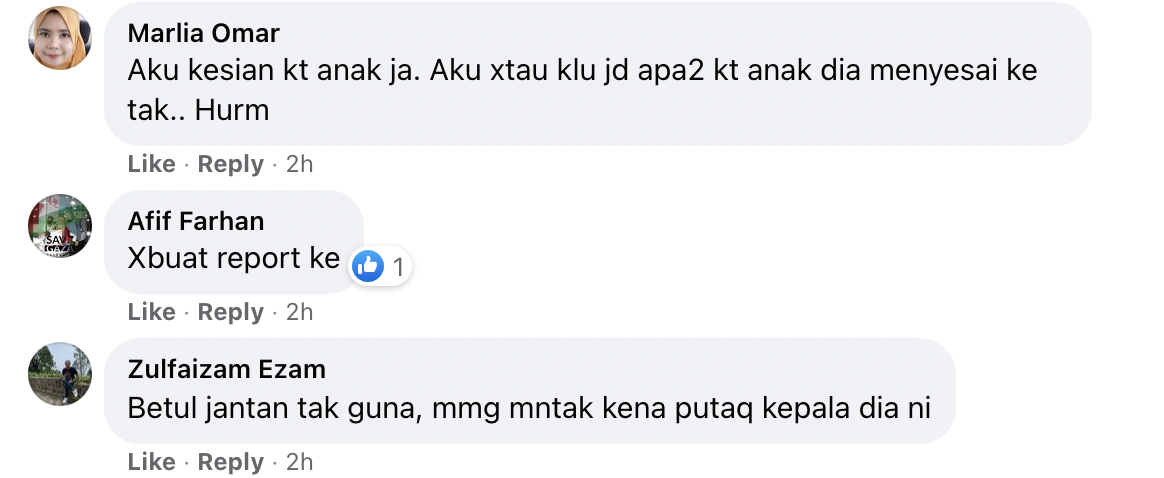Click the "Xbuat report ke" comment text

[x=234, y=258]
